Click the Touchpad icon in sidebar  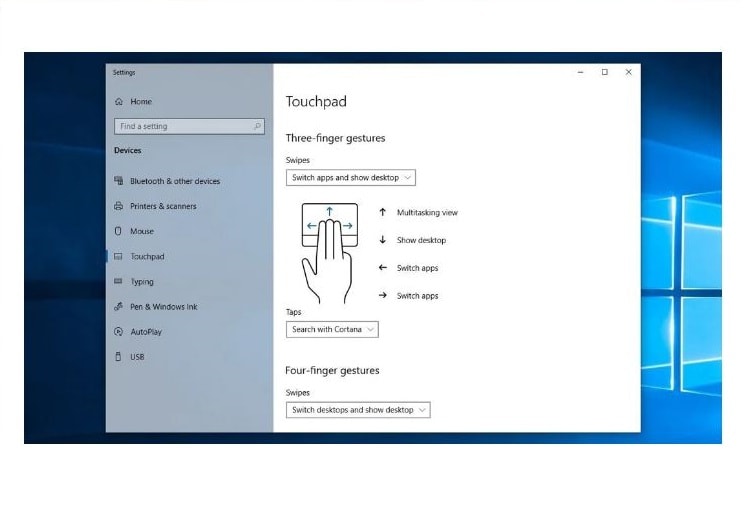click(119, 257)
